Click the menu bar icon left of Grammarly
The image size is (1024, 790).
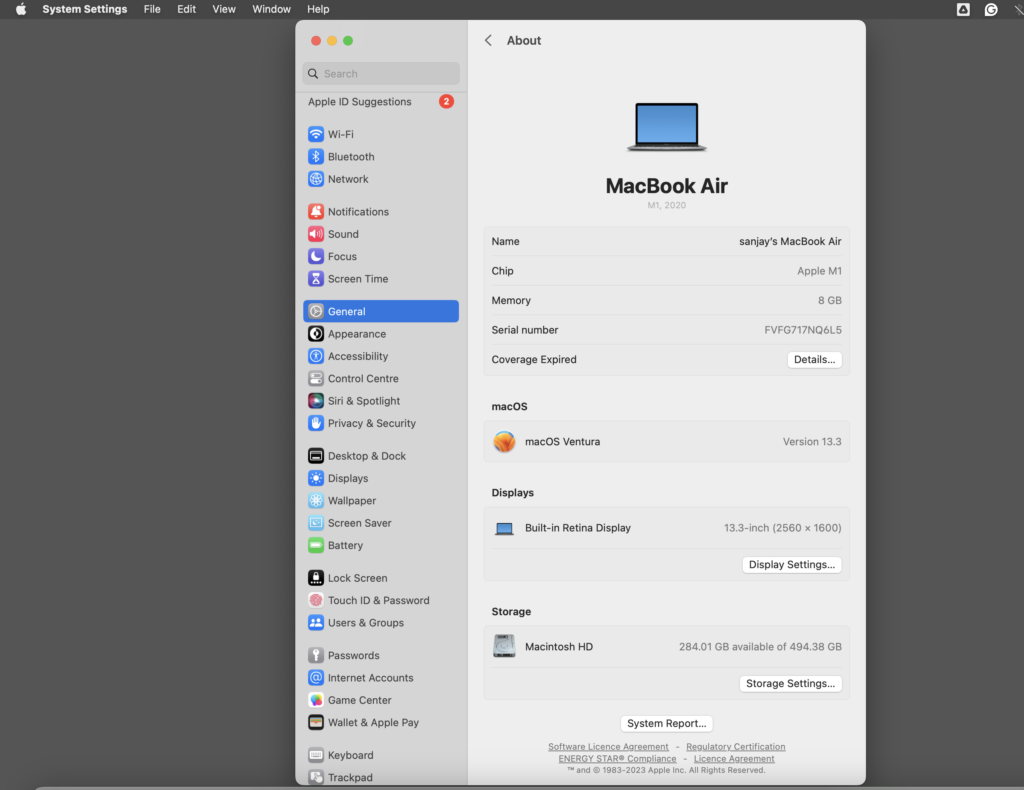[963, 9]
